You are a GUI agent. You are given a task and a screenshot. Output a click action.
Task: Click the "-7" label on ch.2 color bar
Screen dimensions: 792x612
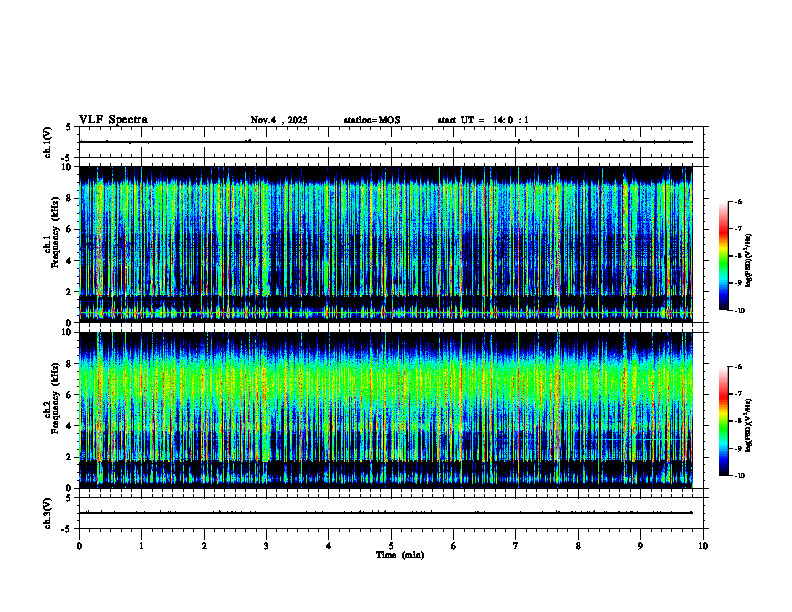coord(738,394)
